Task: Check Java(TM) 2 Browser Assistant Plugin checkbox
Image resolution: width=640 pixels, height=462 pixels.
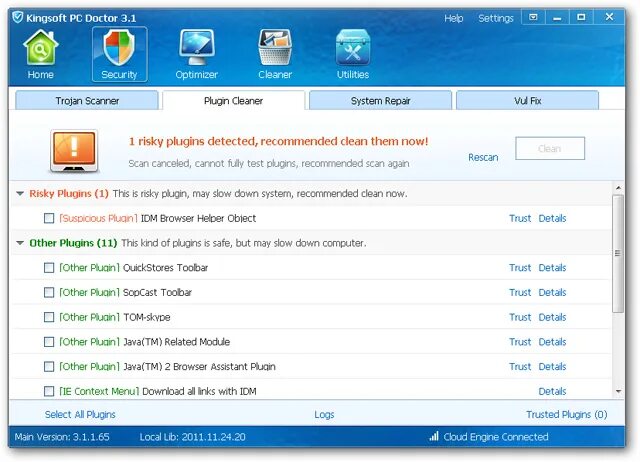Action: pos(49,366)
